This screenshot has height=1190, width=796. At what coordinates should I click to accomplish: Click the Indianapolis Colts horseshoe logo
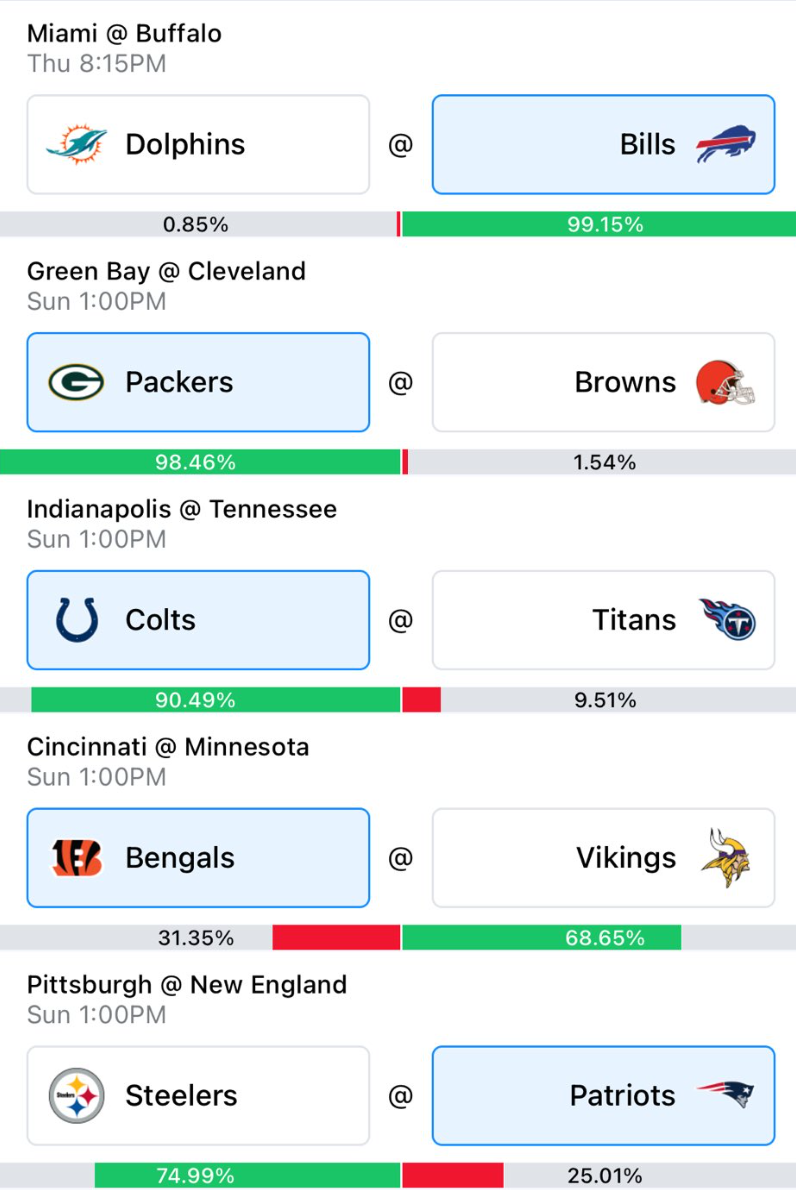[77, 620]
